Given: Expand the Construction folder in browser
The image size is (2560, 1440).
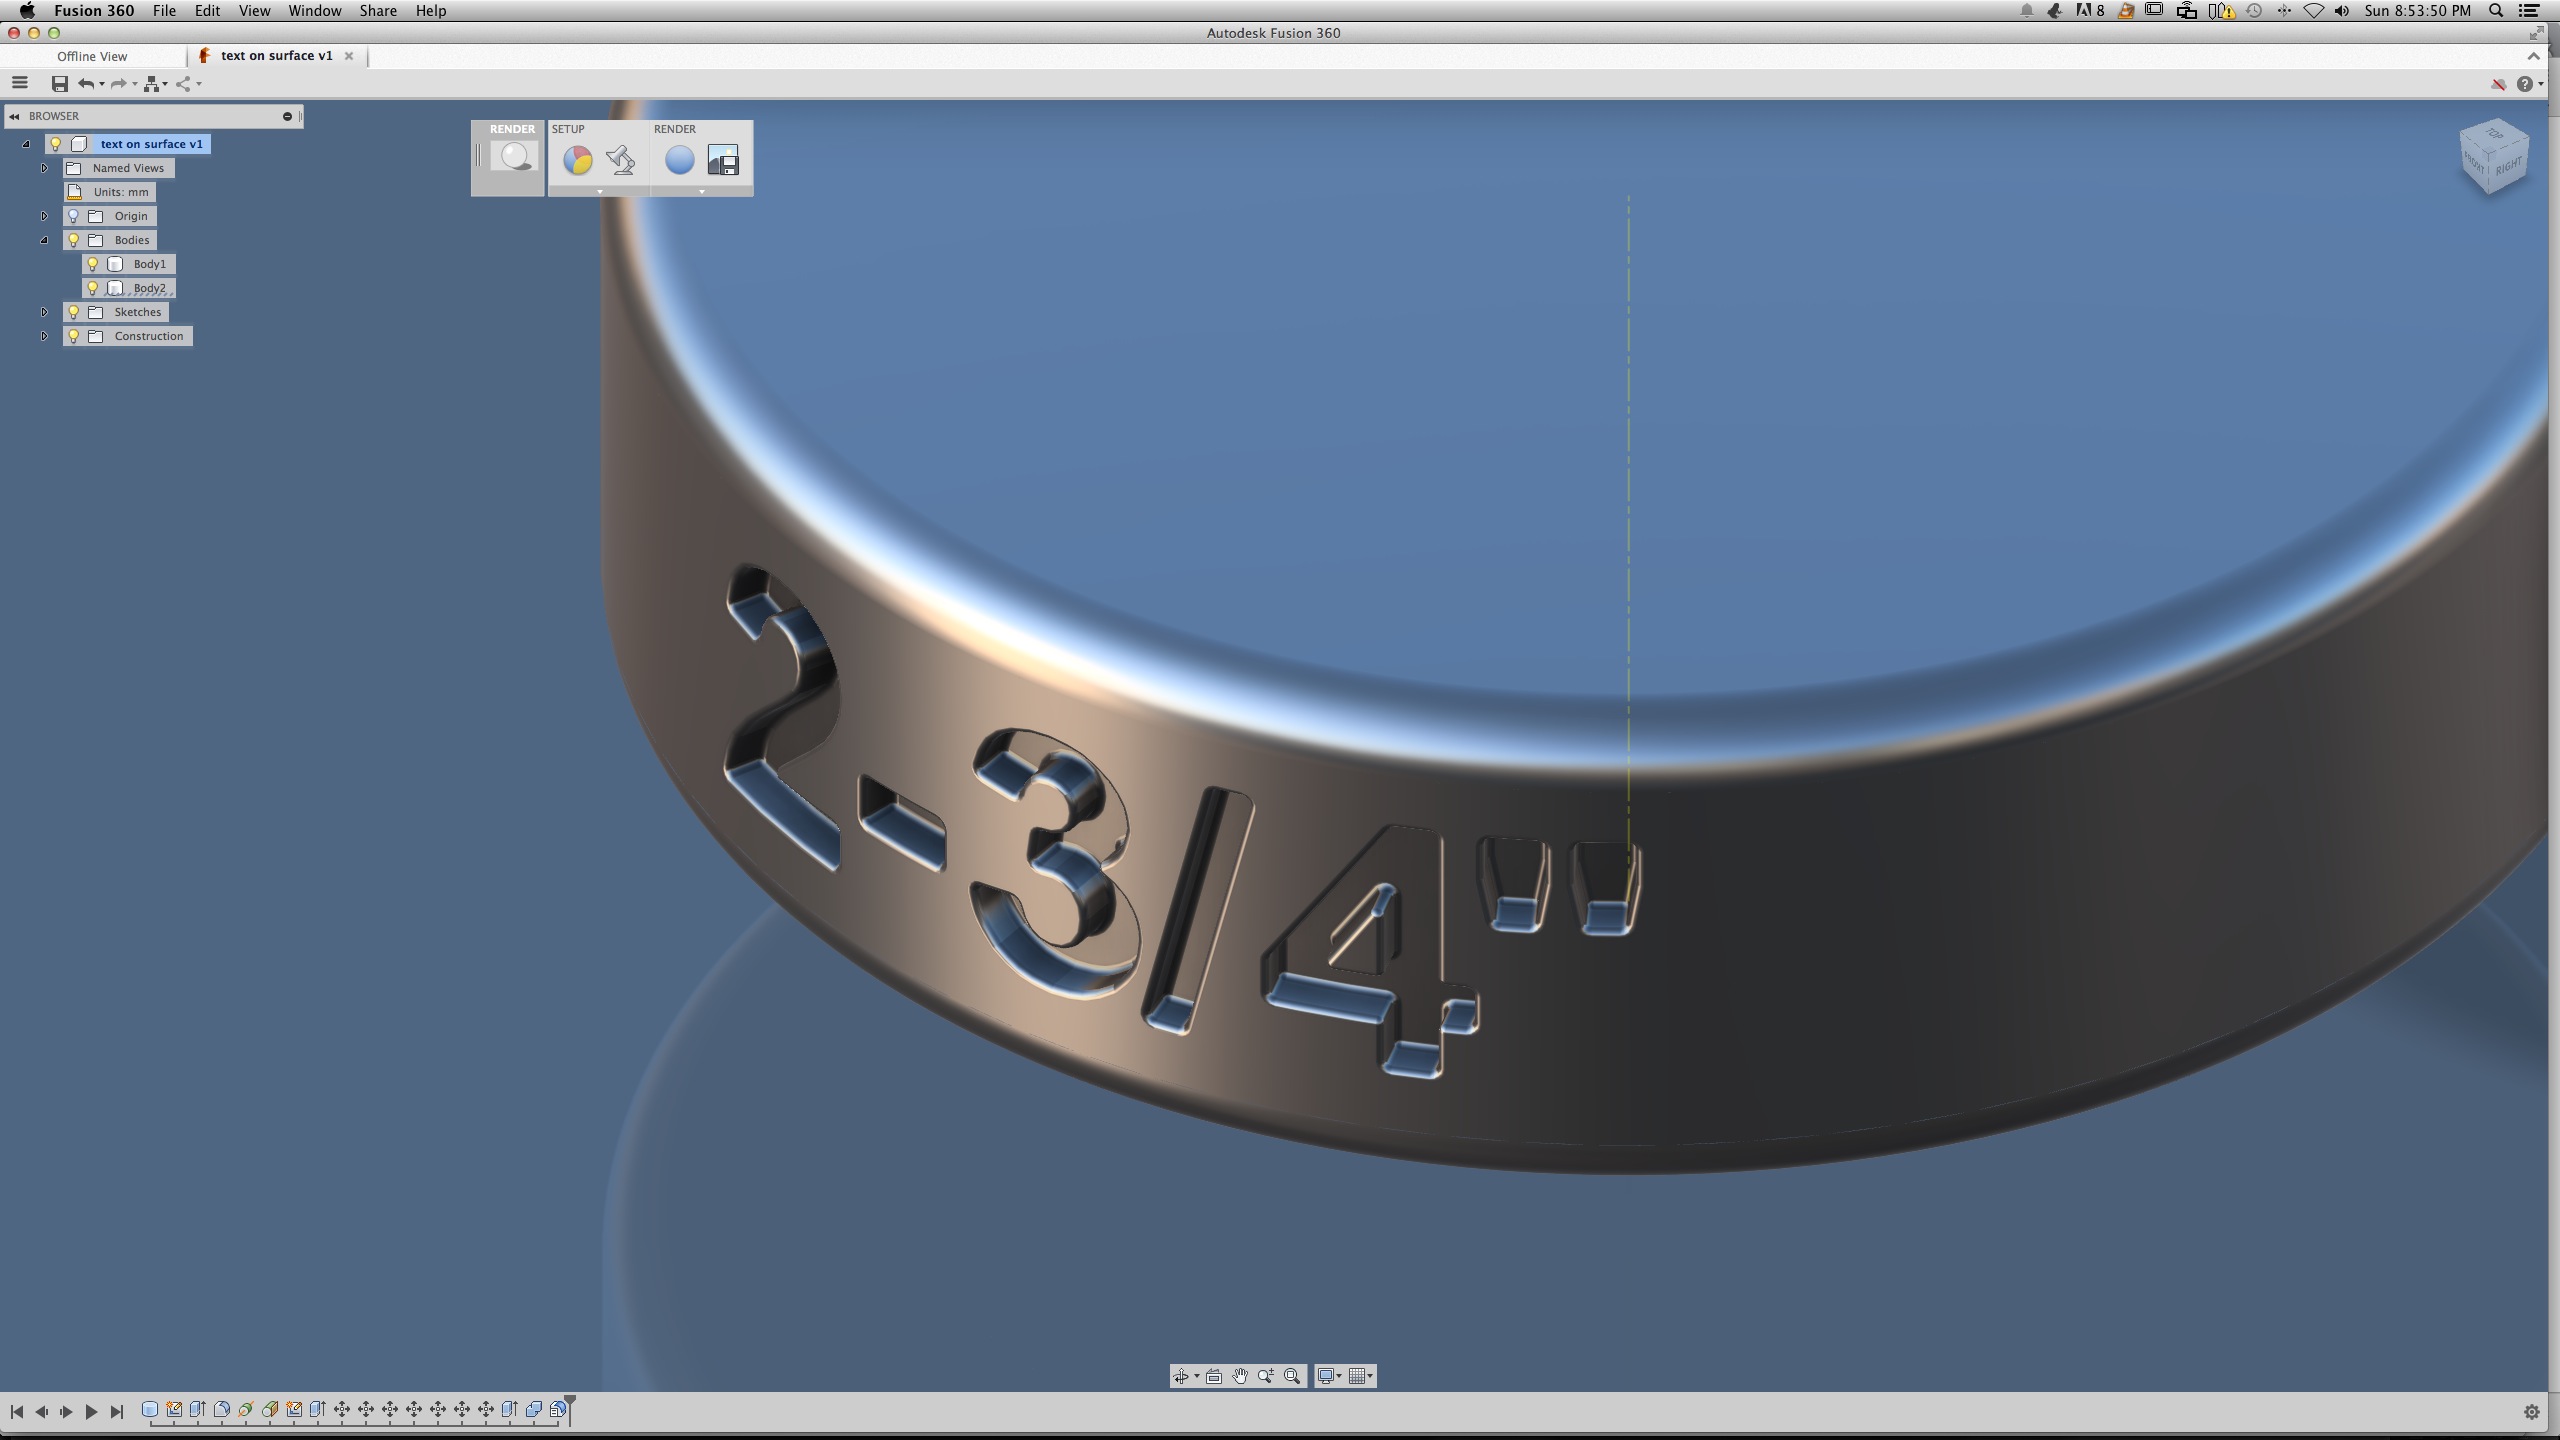Looking at the screenshot, I should 44,335.
